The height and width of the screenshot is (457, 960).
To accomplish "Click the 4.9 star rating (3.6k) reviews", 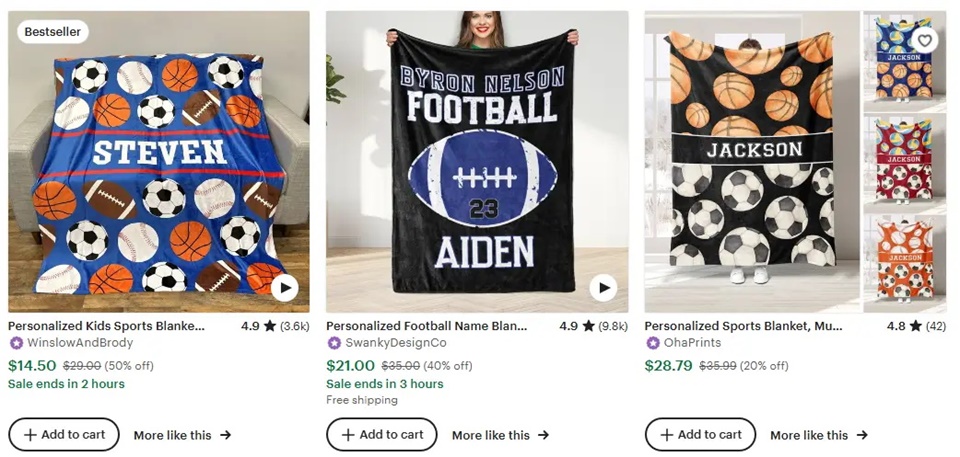I will (x=275, y=326).
